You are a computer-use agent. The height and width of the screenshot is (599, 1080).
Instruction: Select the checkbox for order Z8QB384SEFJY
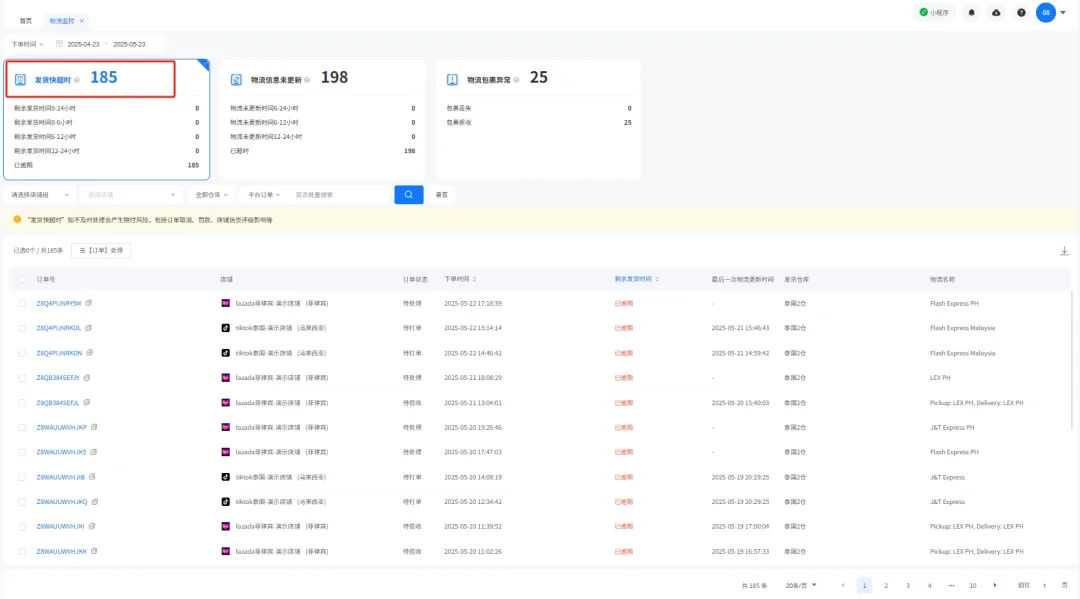(x=22, y=377)
